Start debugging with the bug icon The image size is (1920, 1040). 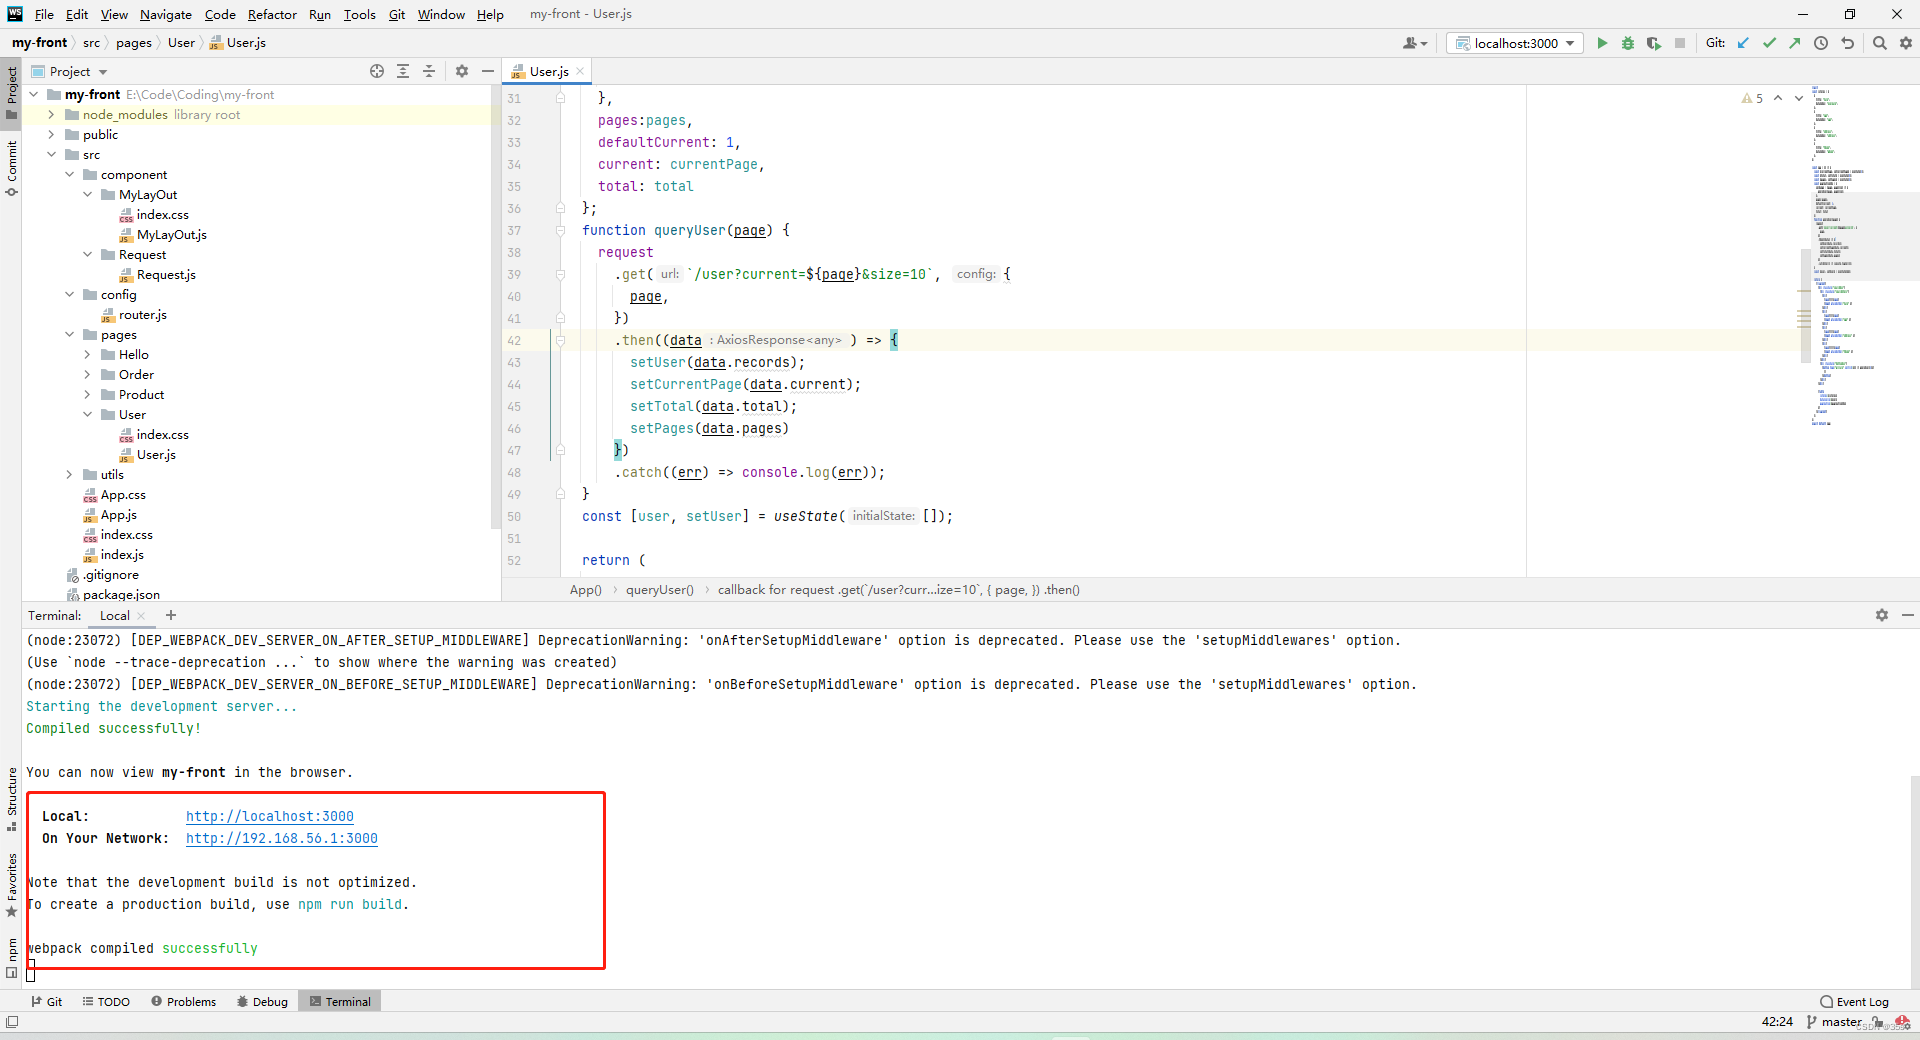(x=1628, y=43)
